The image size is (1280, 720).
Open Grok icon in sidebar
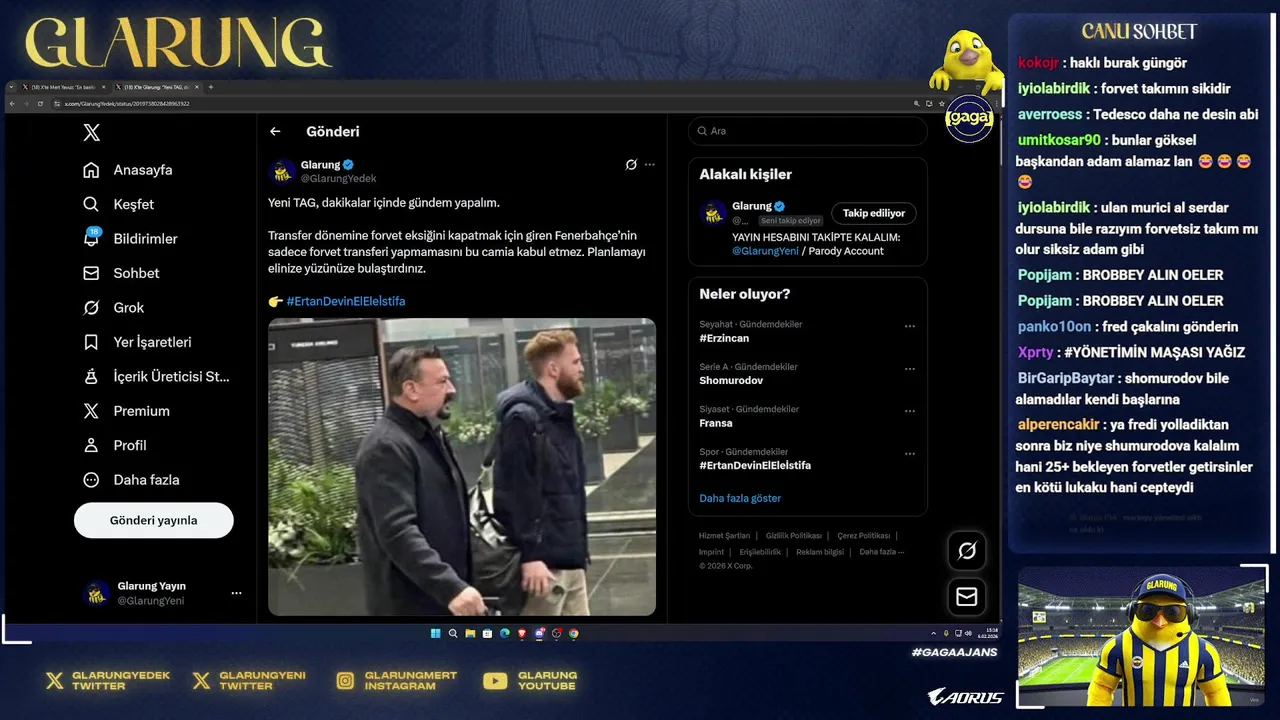pyautogui.click(x=91, y=307)
